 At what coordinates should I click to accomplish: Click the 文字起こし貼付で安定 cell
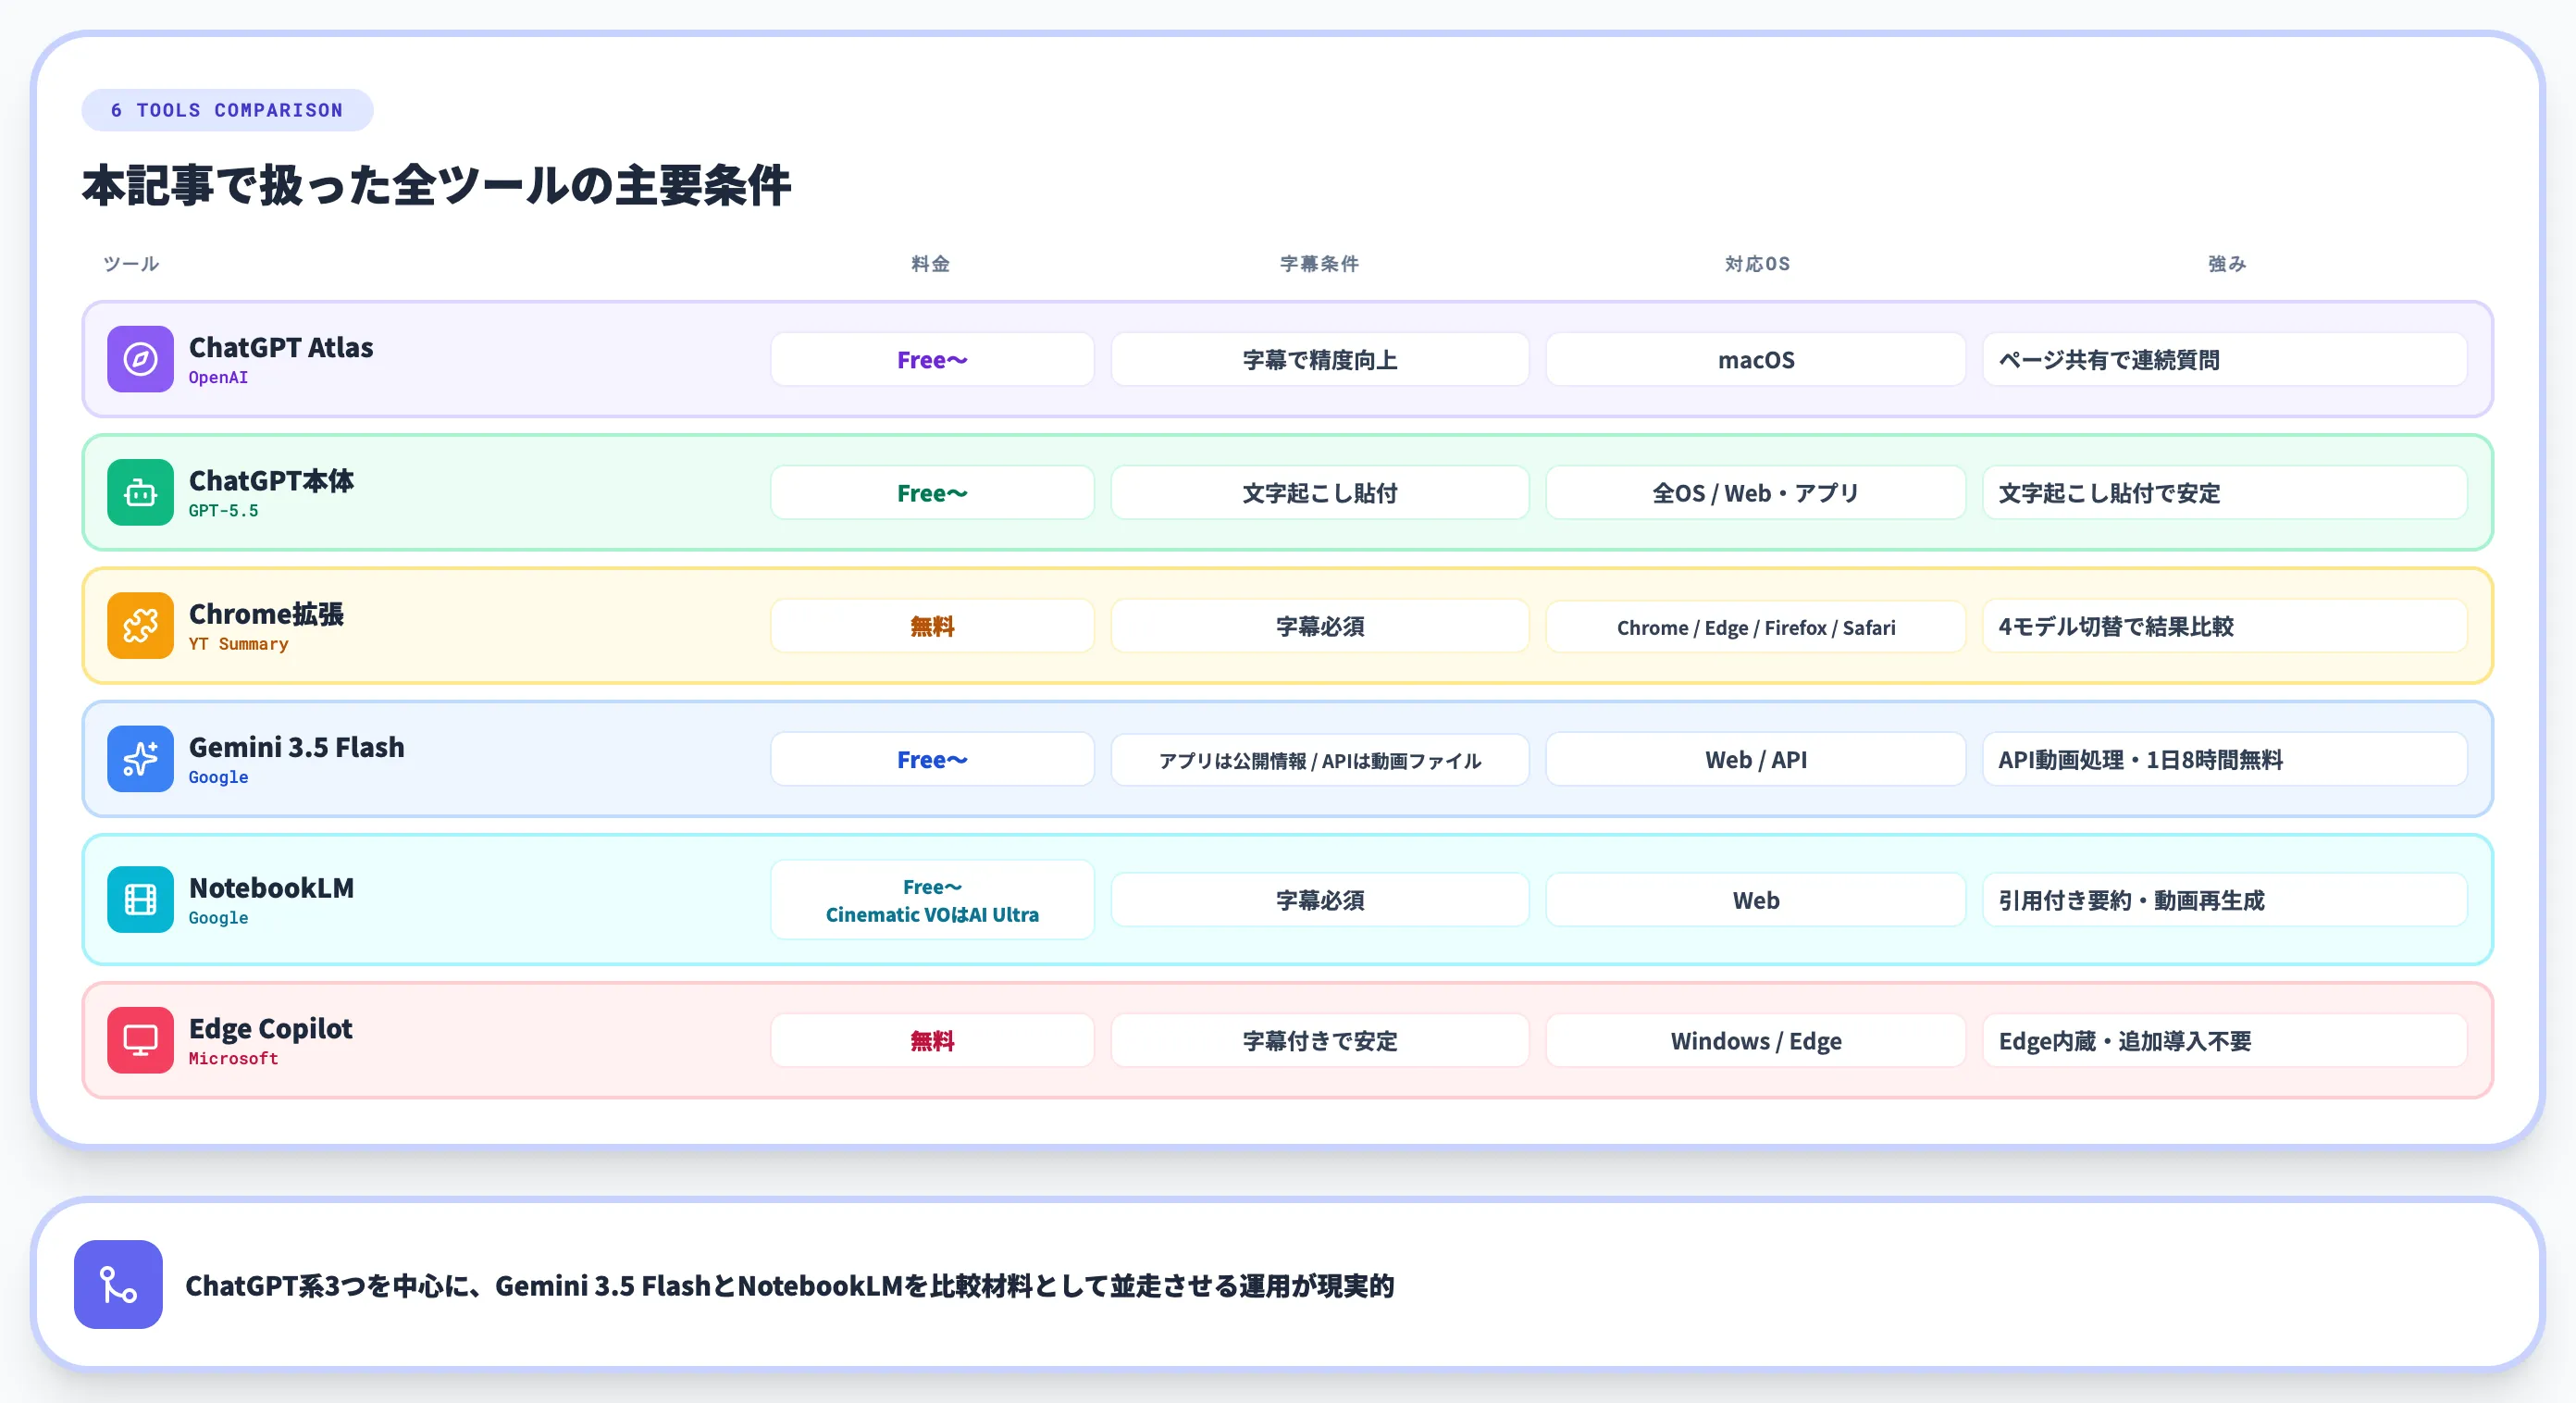(2225, 492)
